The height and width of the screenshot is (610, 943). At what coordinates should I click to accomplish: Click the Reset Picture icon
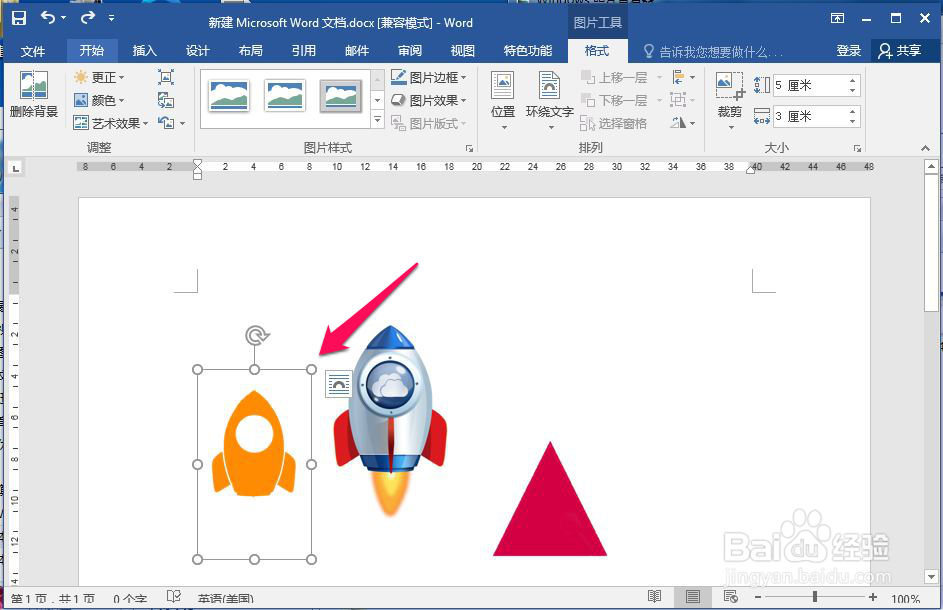click(x=166, y=123)
